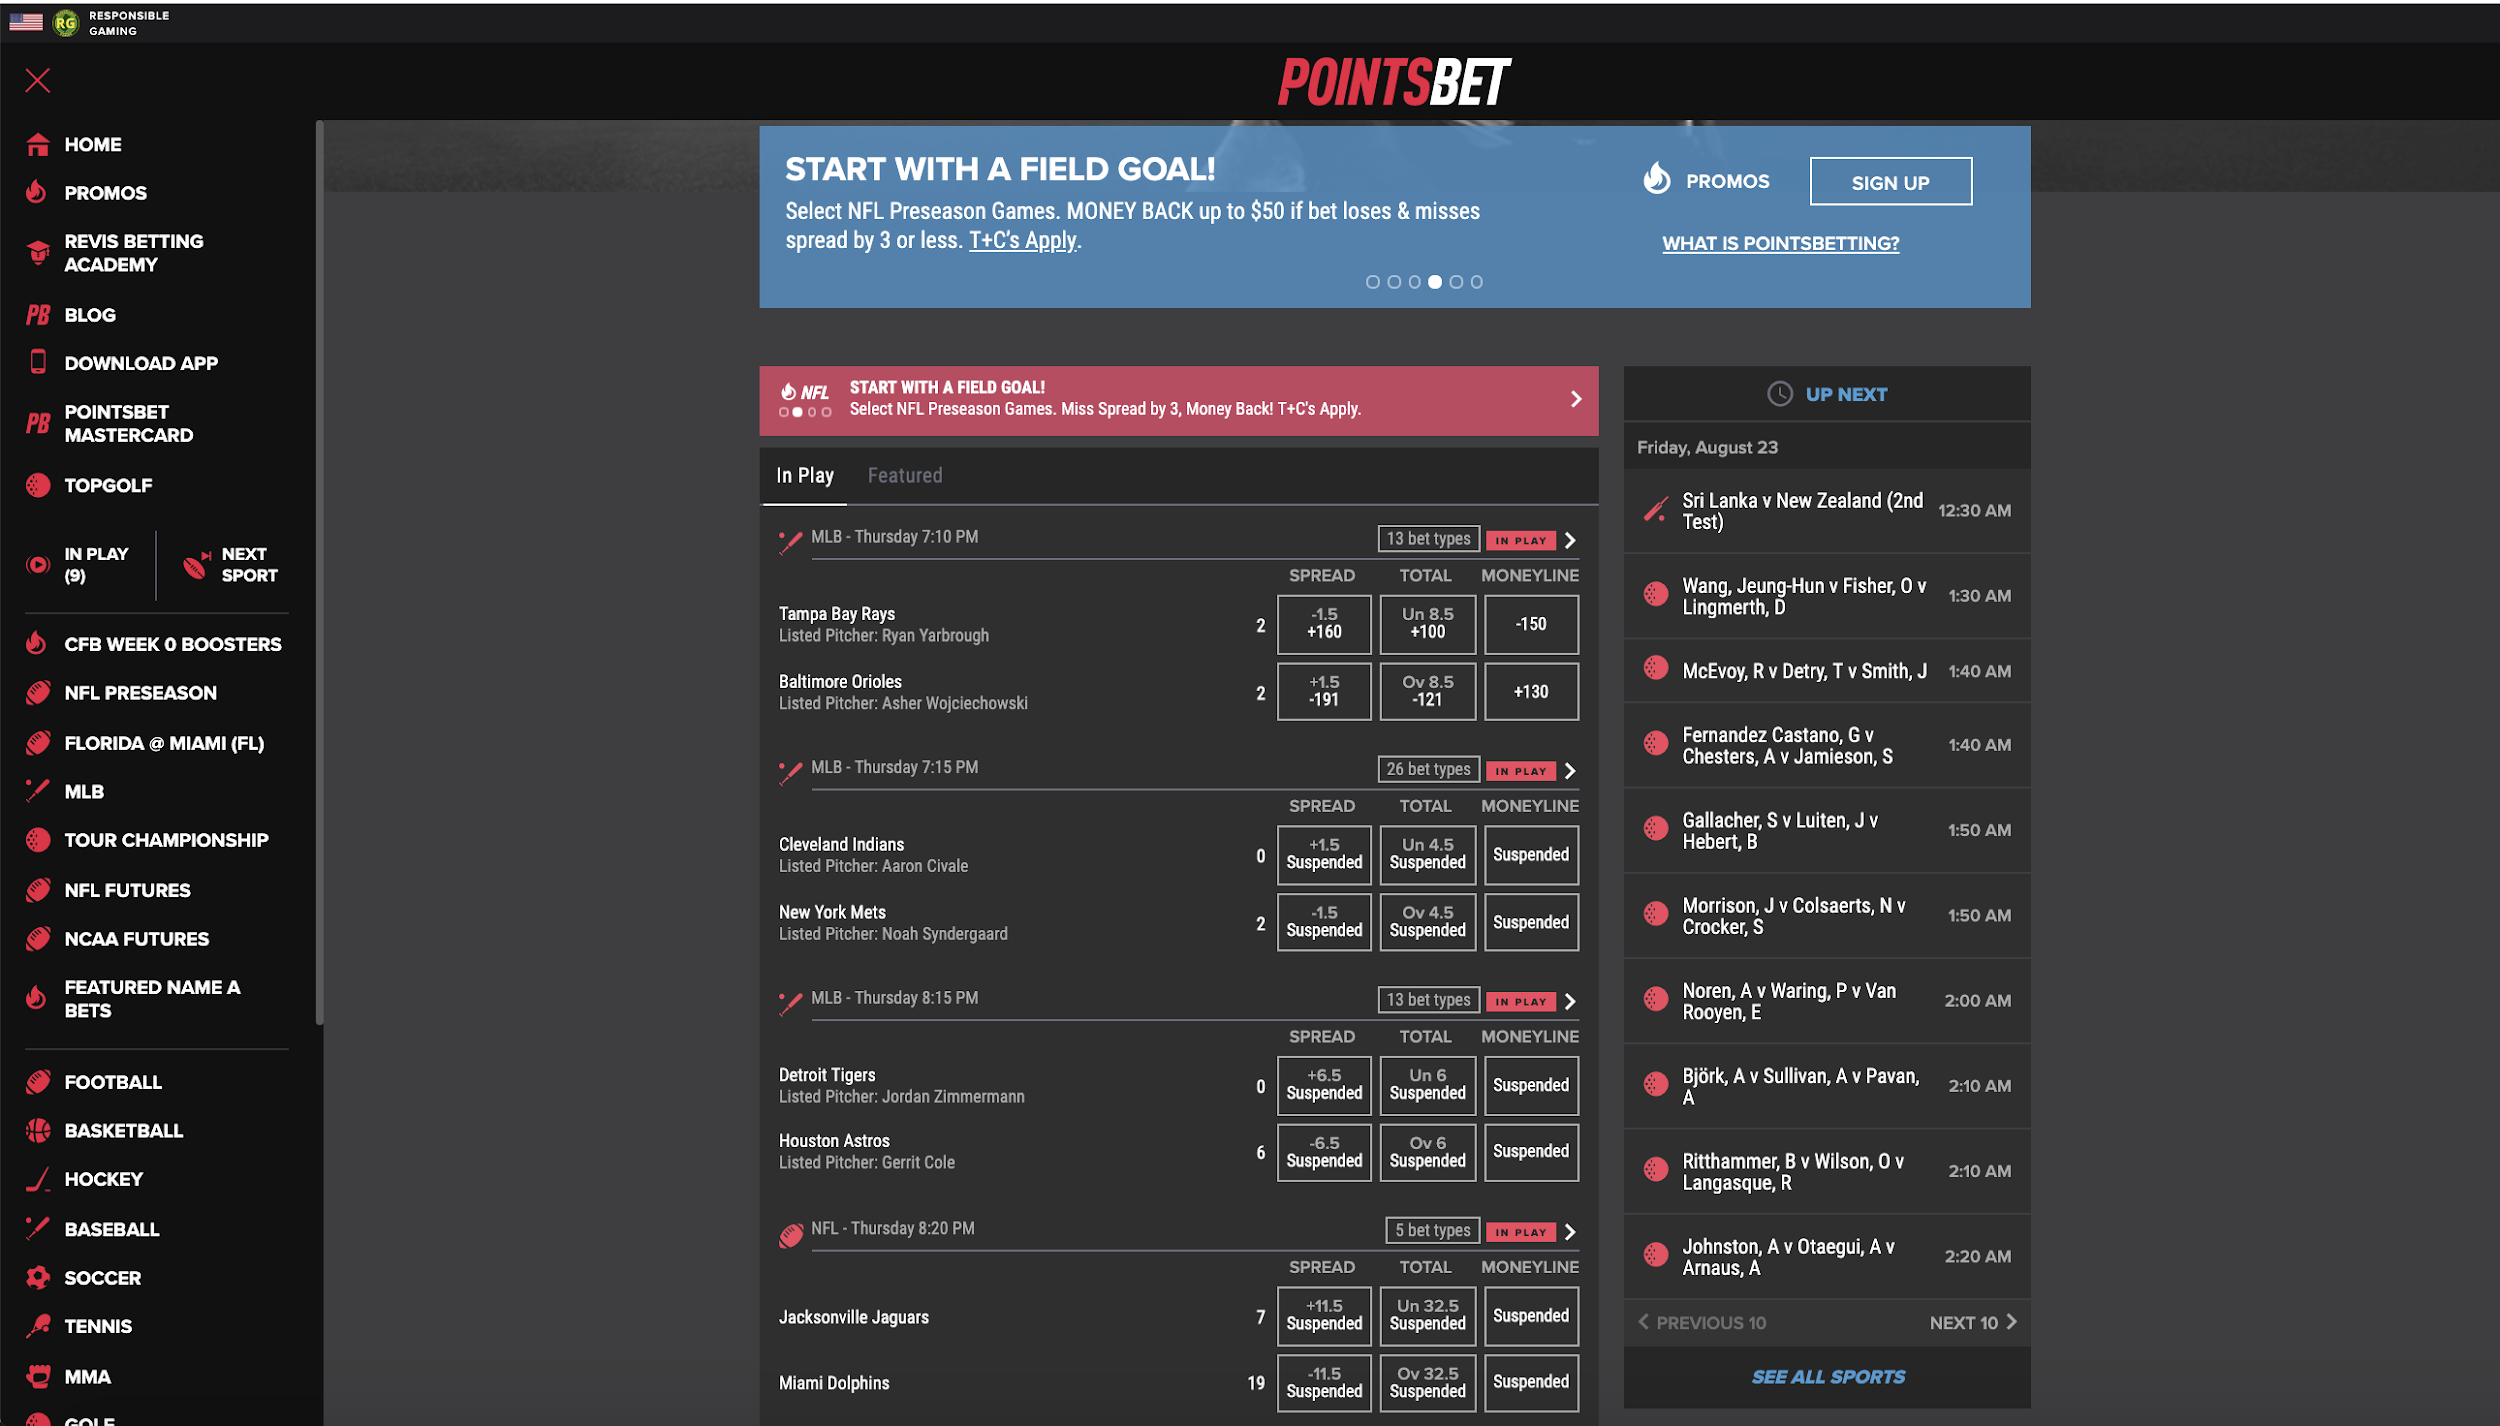2500x1426 pixels.
Task: Click the Home house icon
Action: [x=38, y=144]
